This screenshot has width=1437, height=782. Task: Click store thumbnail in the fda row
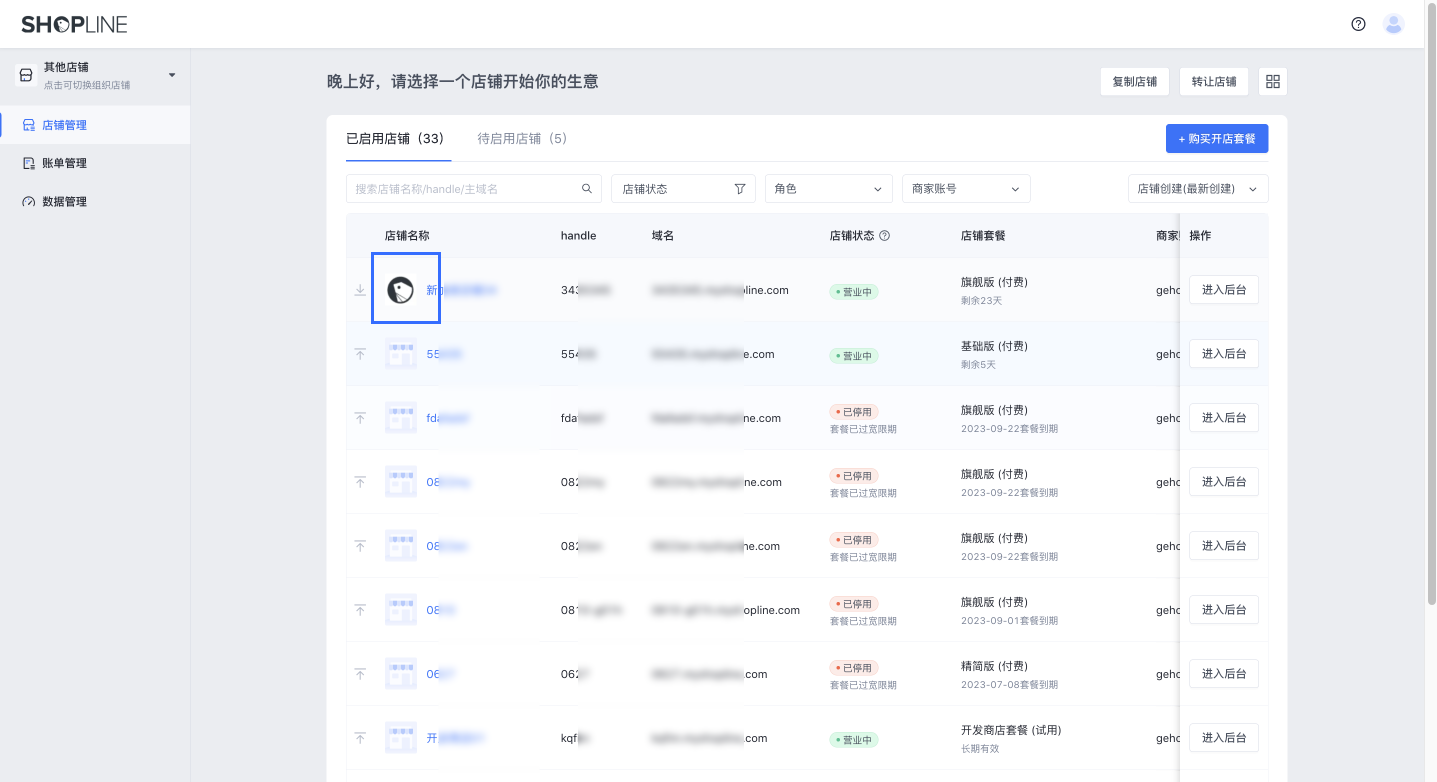pos(401,418)
